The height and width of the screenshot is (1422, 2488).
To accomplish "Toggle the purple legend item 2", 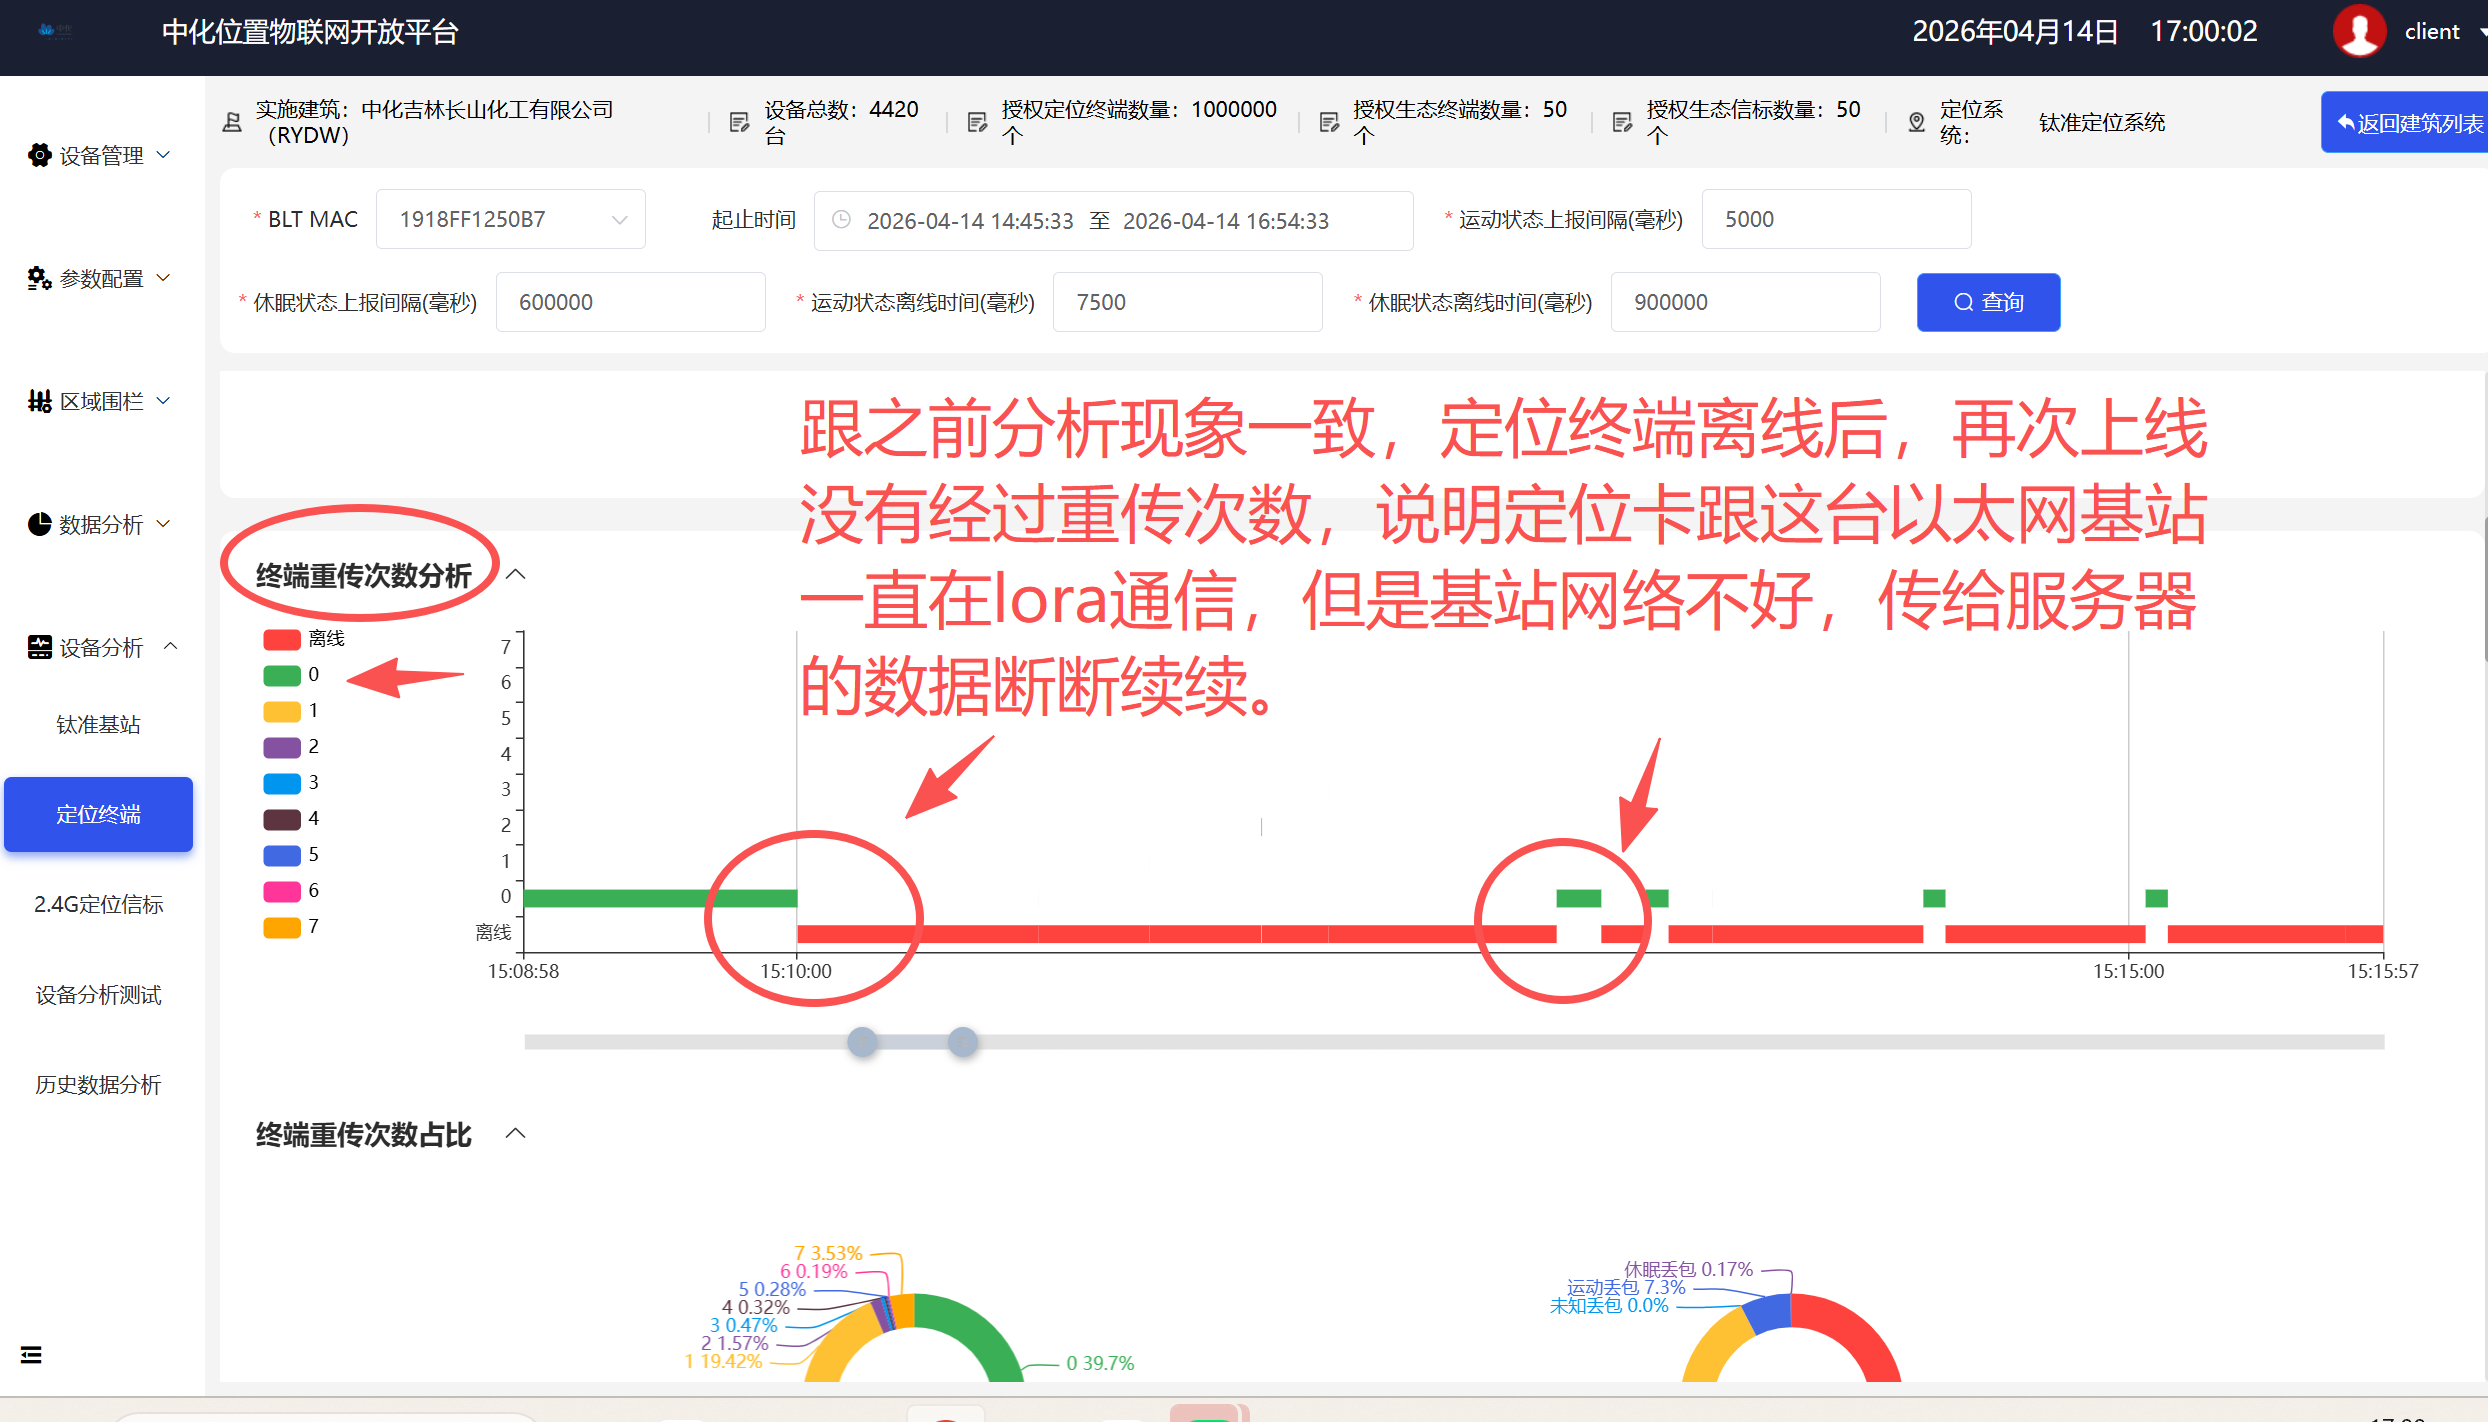I will pos(291,747).
